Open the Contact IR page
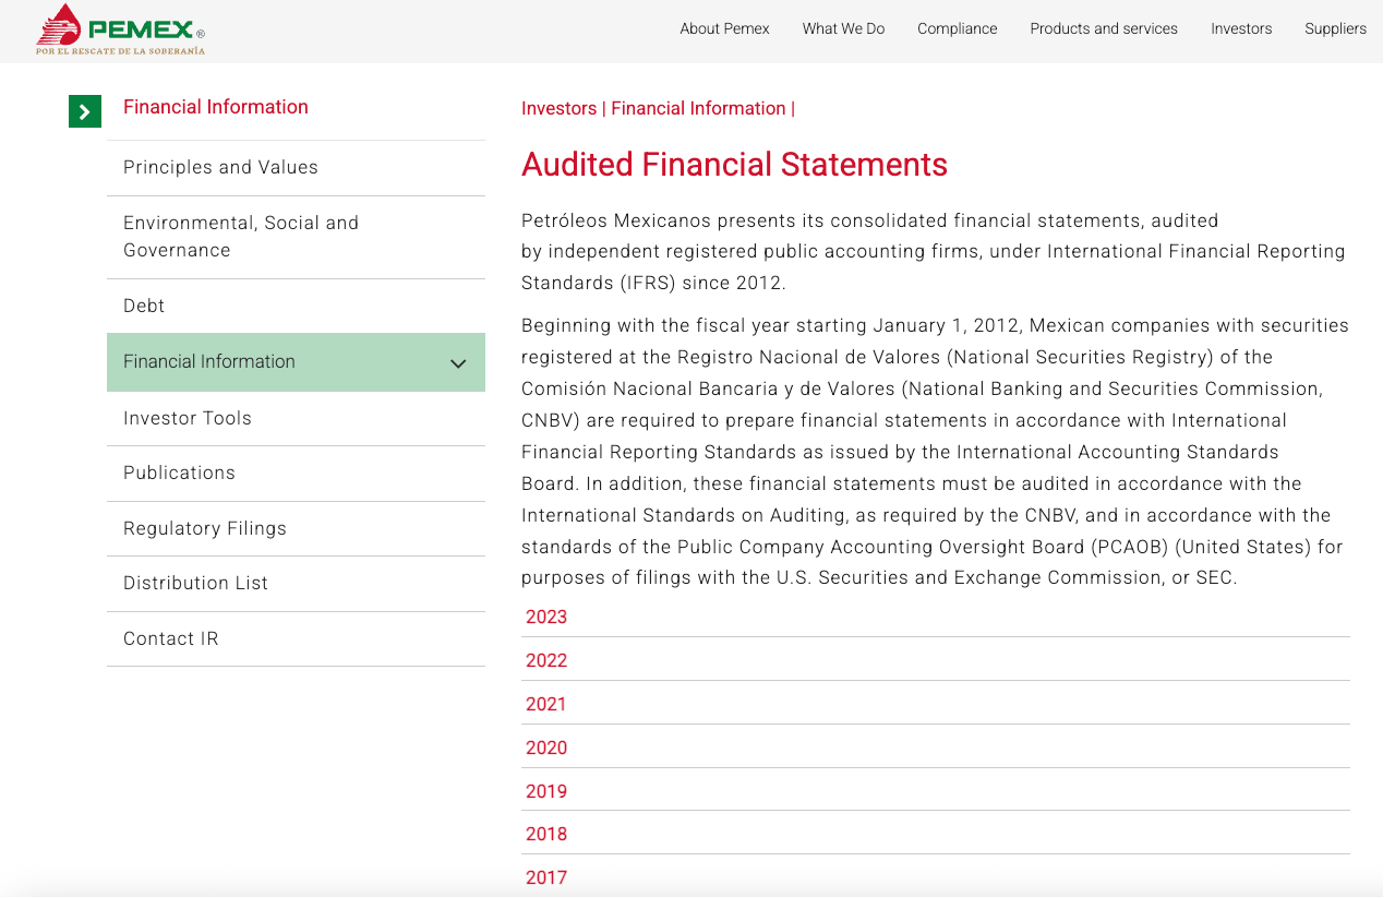1384x898 pixels. point(170,638)
